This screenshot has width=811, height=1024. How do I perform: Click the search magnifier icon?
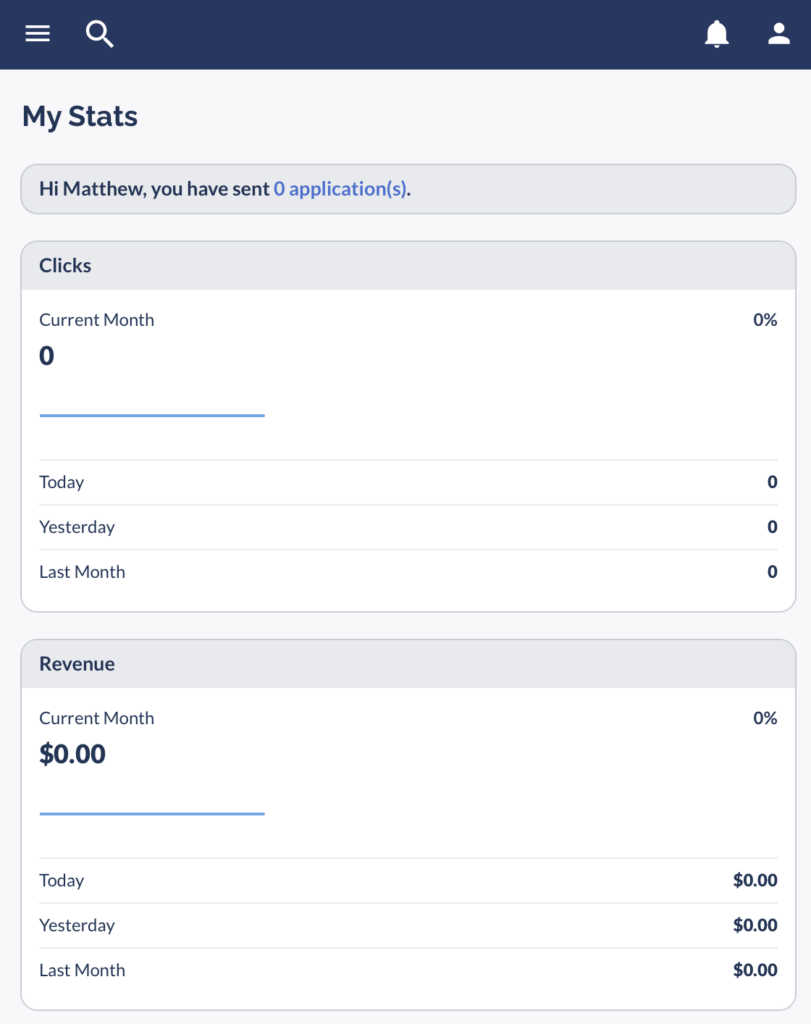(x=99, y=34)
